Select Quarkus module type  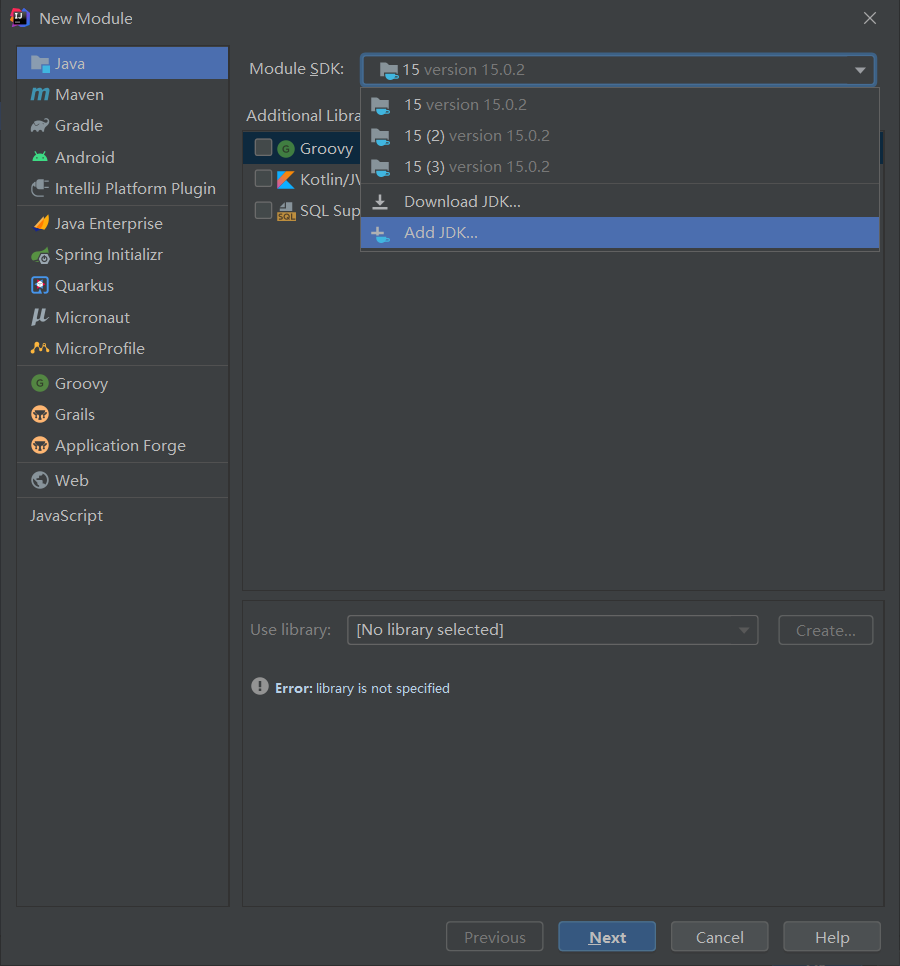click(123, 285)
